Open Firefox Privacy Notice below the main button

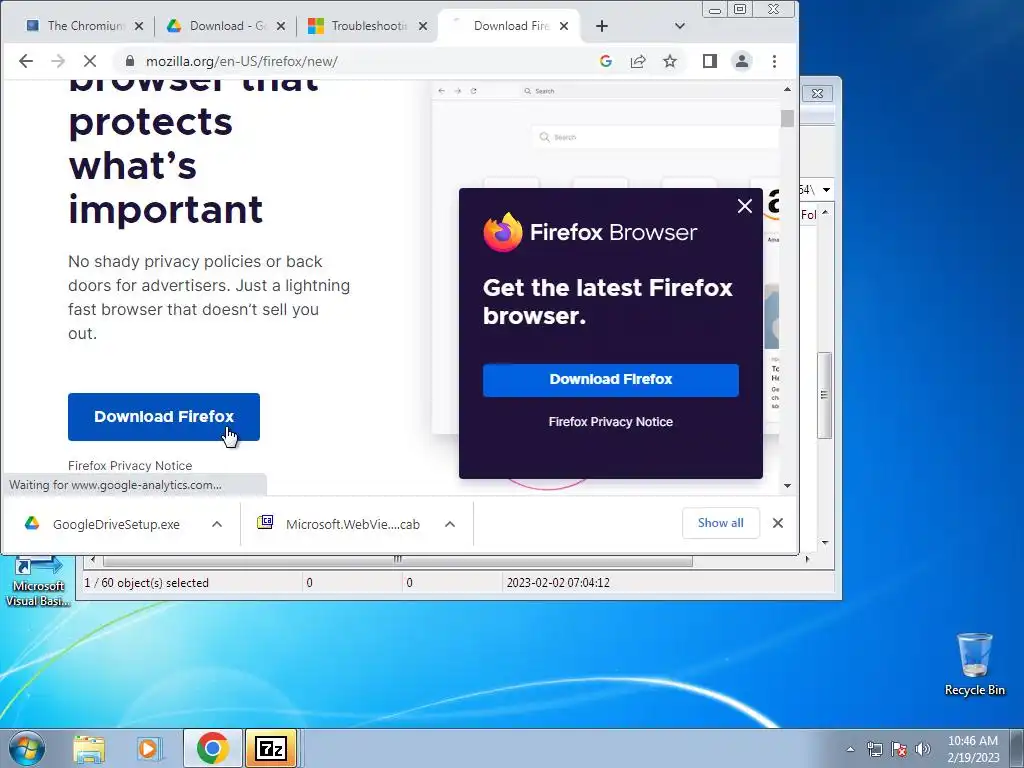click(130, 466)
